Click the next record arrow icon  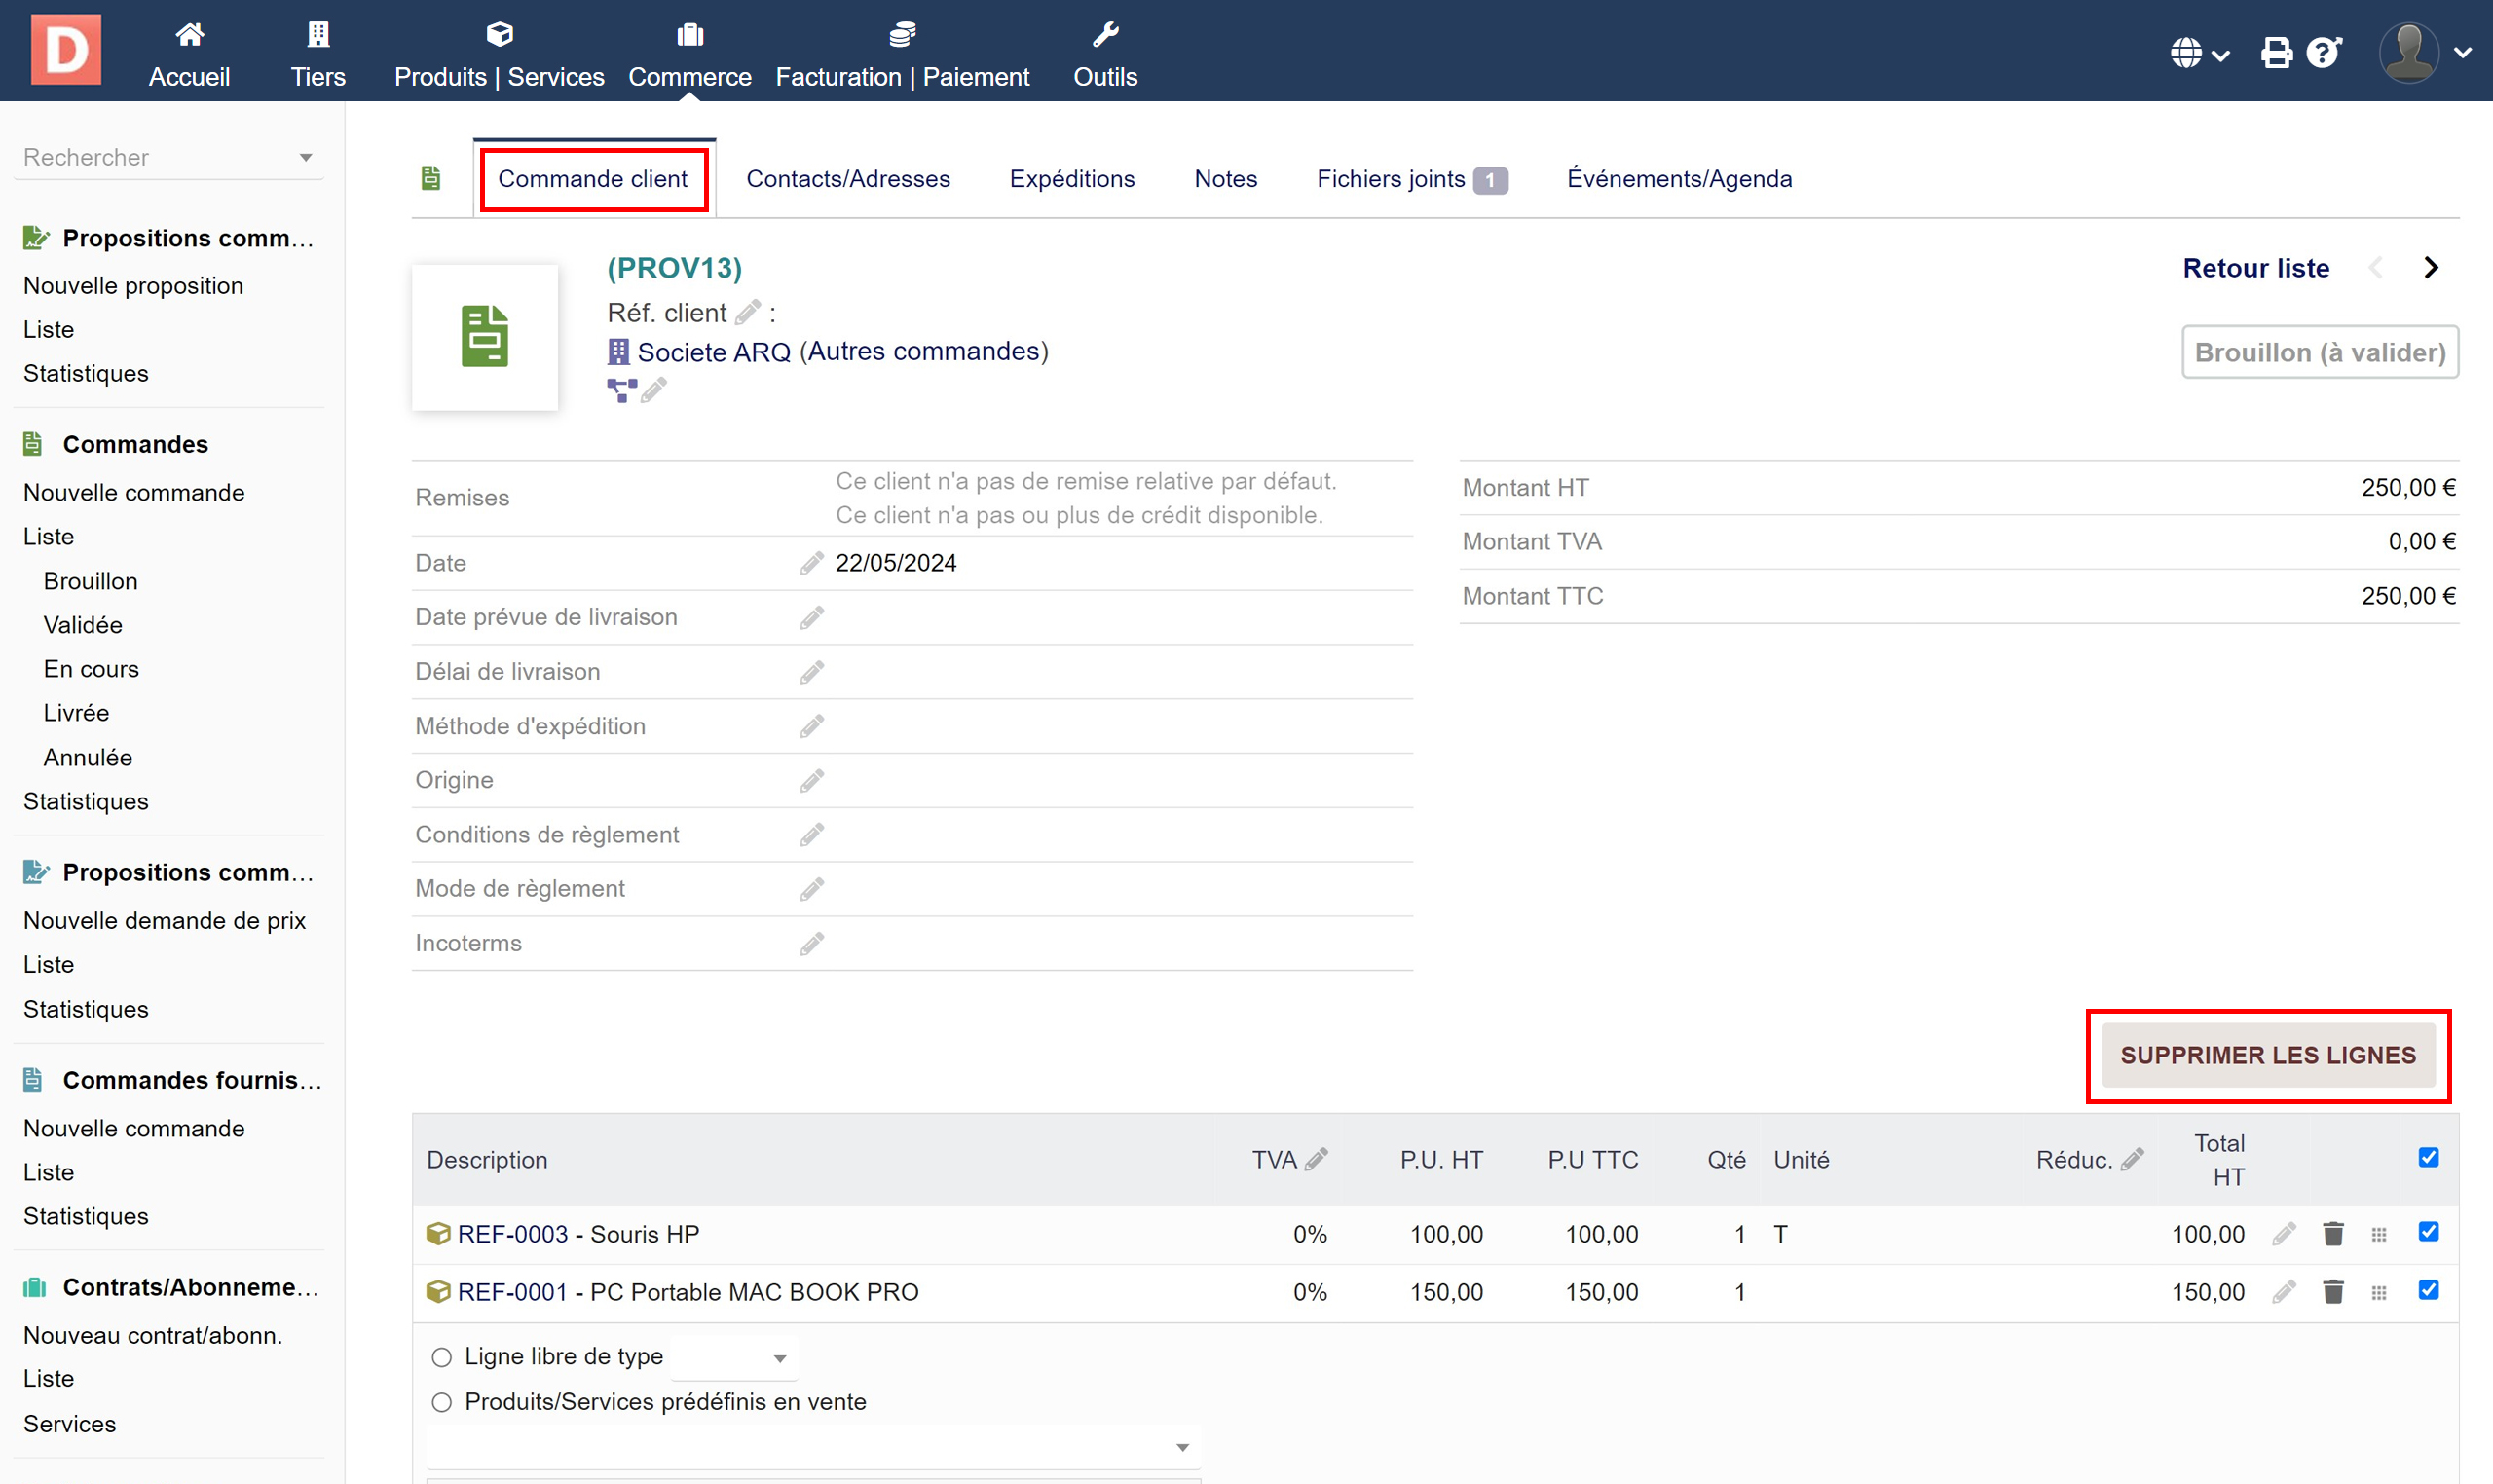2431,268
